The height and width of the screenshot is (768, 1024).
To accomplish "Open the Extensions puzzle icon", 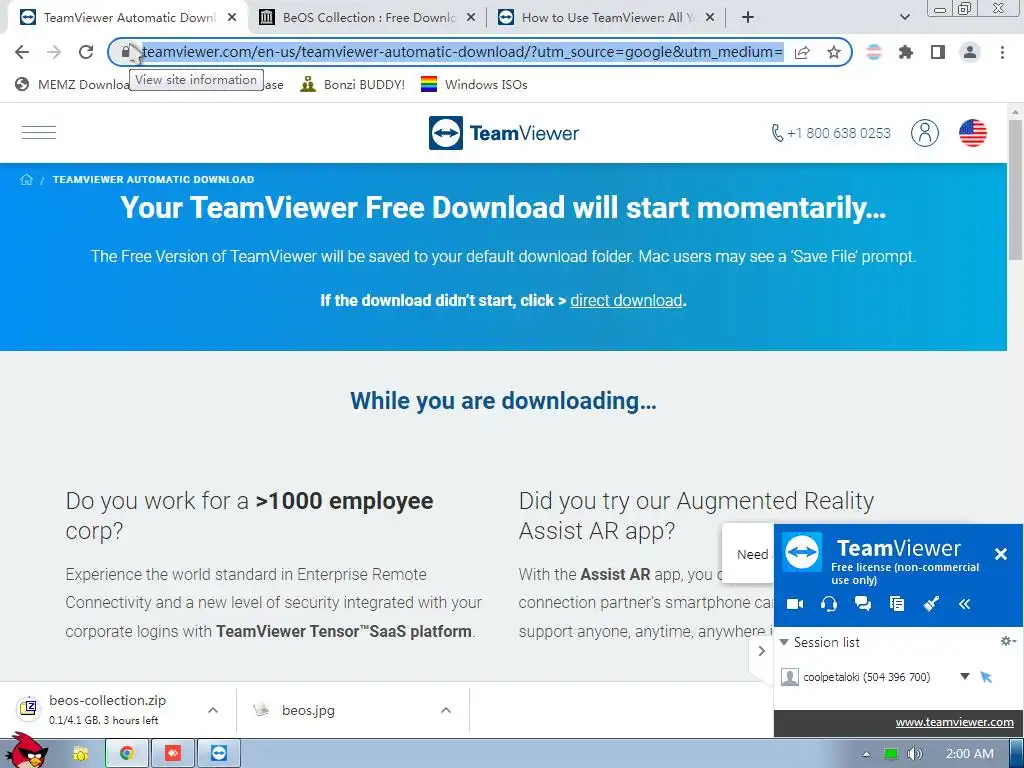I will (x=905, y=52).
